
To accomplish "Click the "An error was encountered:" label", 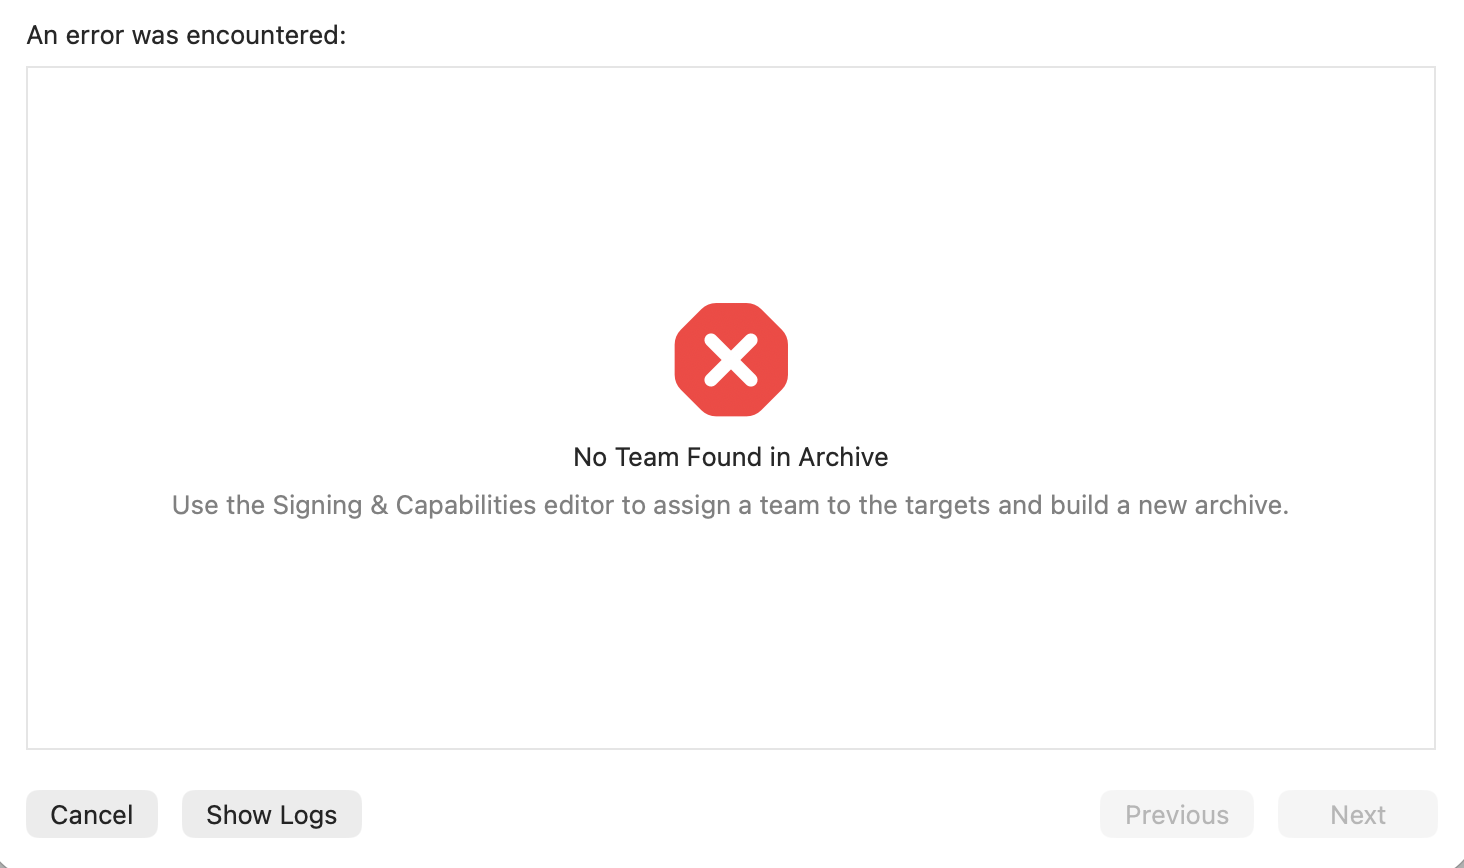I will click(x=186, y=35).
